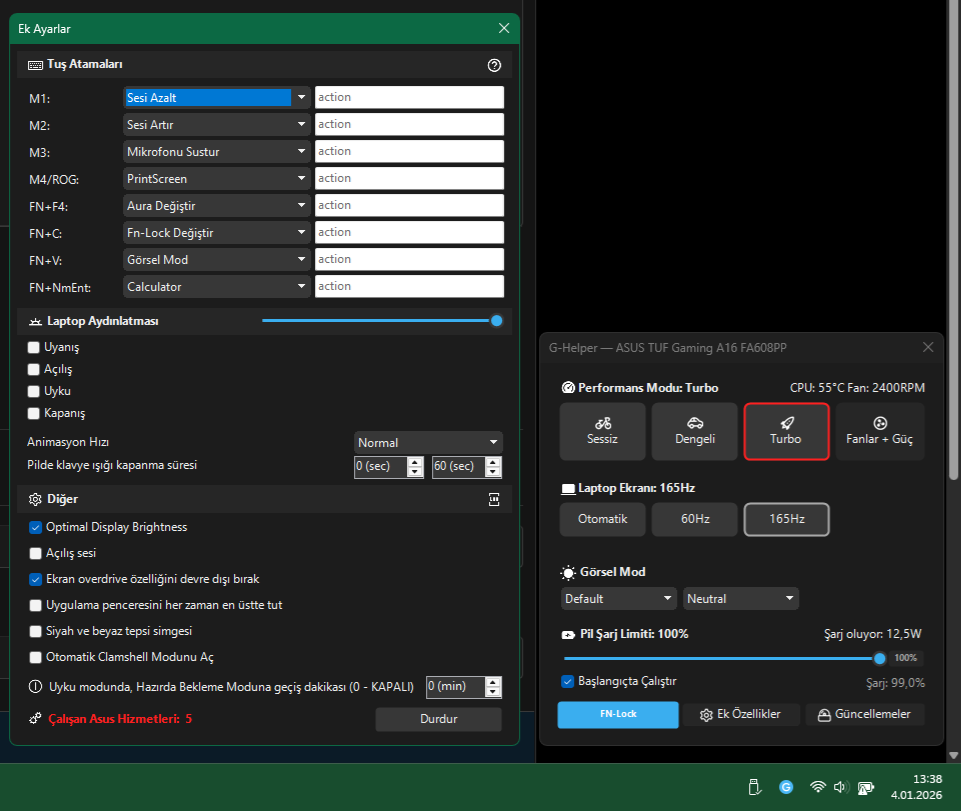This screenshot has height=811, width=961.
Task: Open Wi-Fi network tray icon
Action: click(x=817, y=787)
